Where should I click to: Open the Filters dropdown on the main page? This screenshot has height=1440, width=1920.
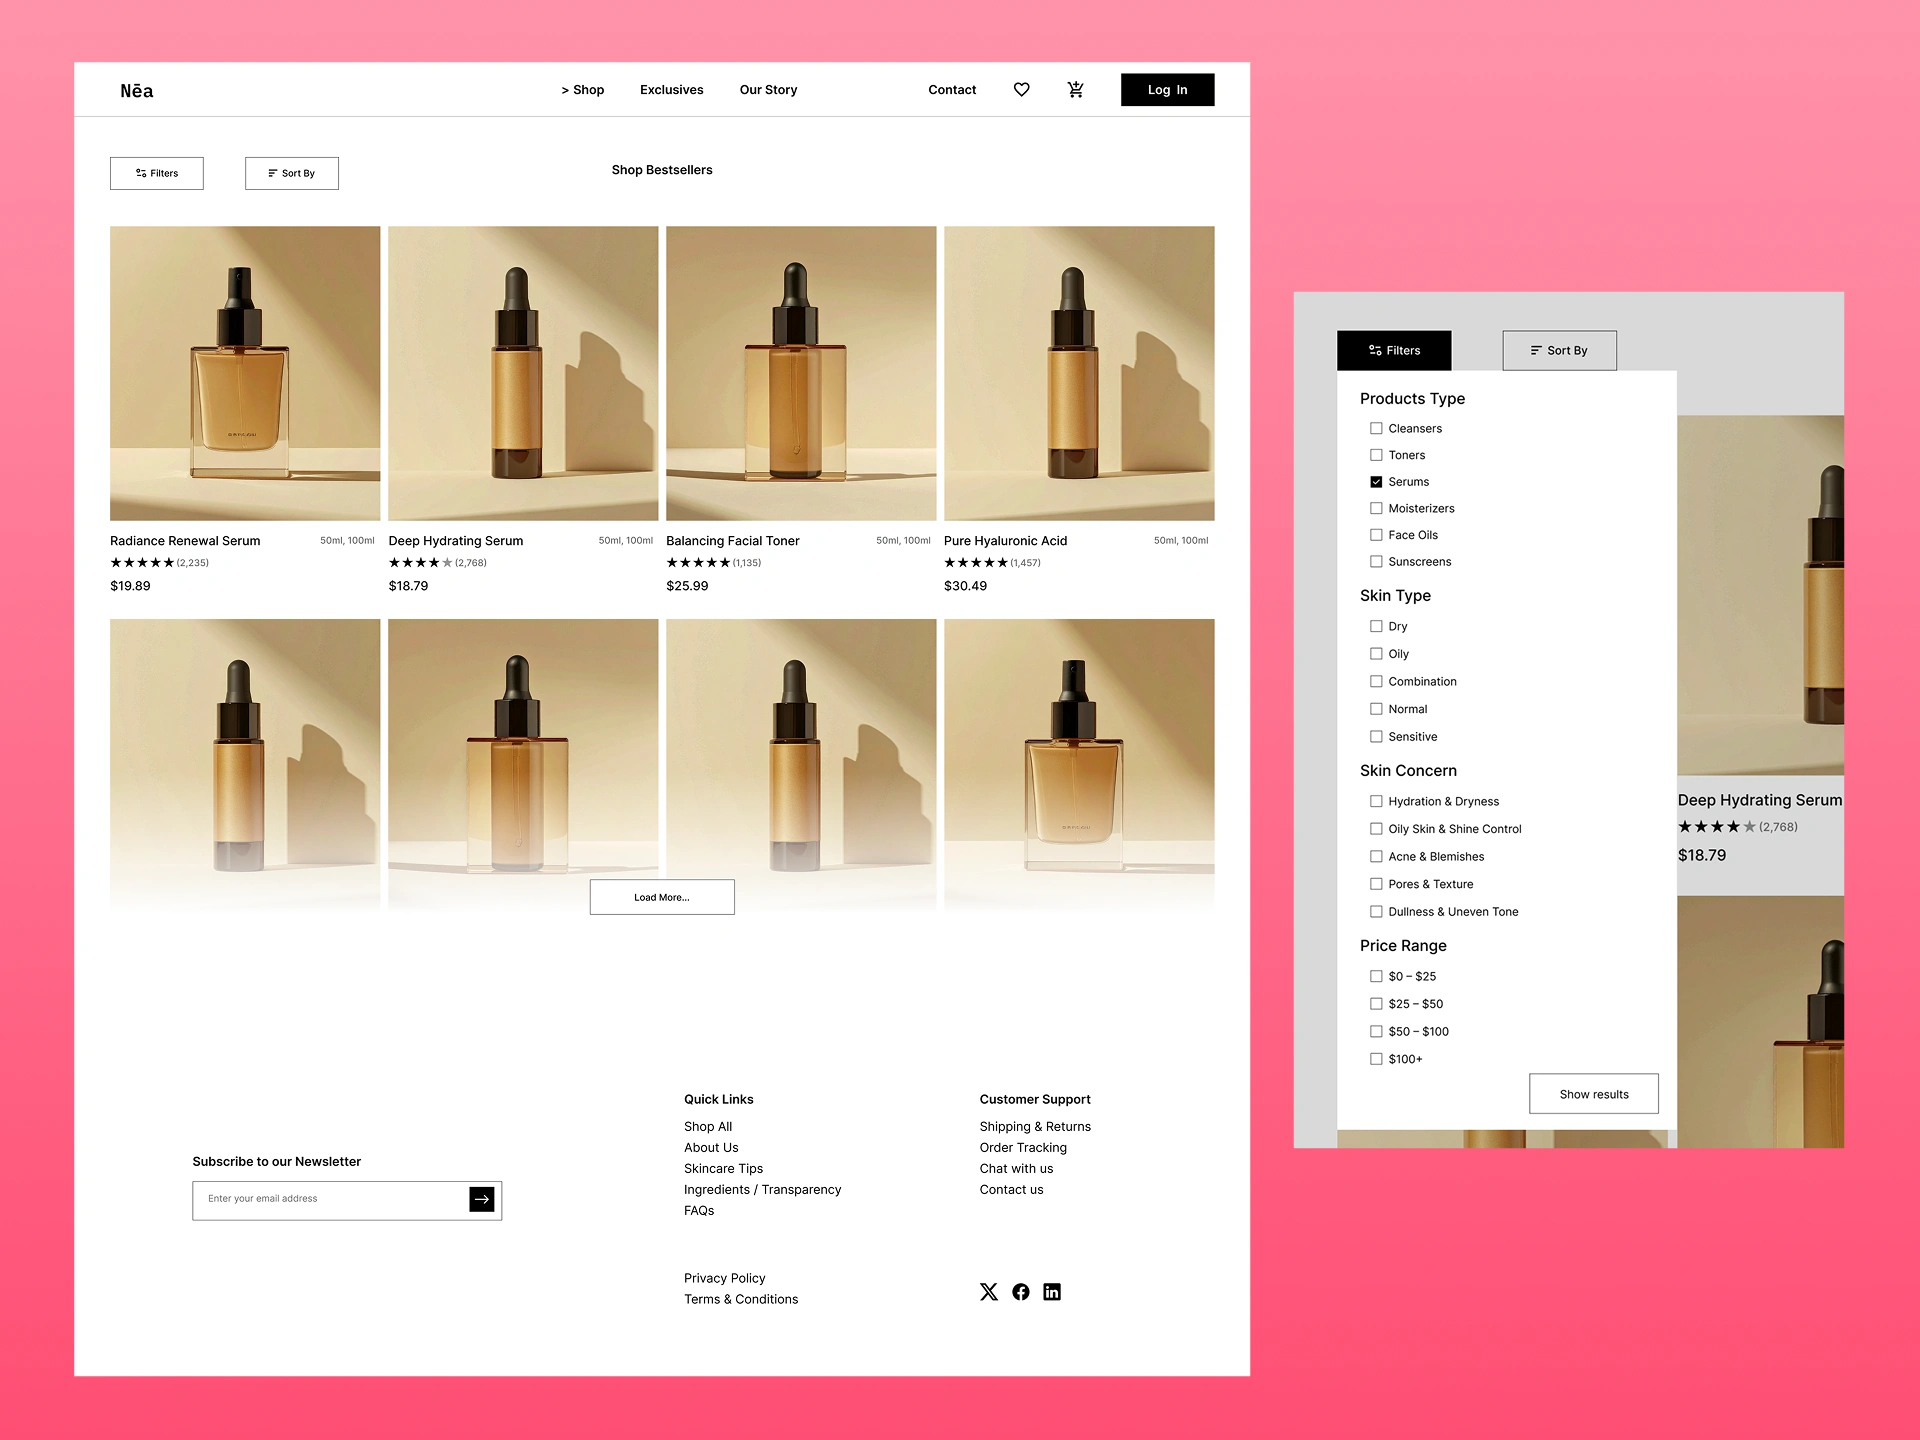click(157, 173)
